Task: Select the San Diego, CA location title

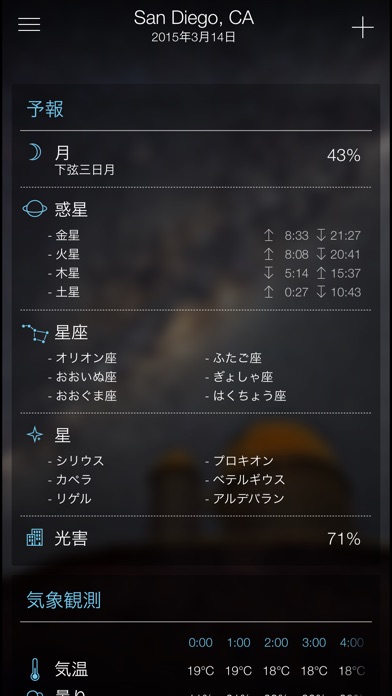Action: [x=194, y=18]
